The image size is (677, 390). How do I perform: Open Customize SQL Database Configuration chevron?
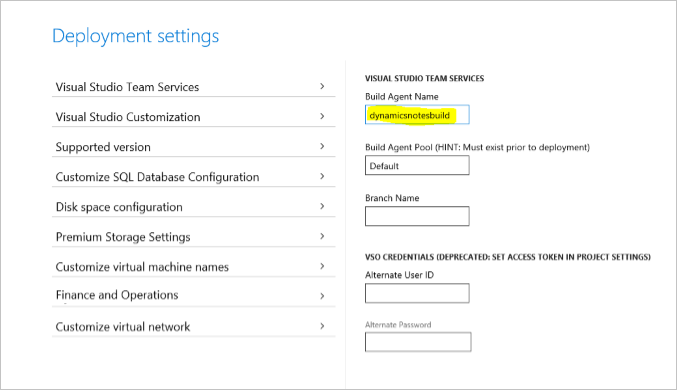click(x=322, y=176)
